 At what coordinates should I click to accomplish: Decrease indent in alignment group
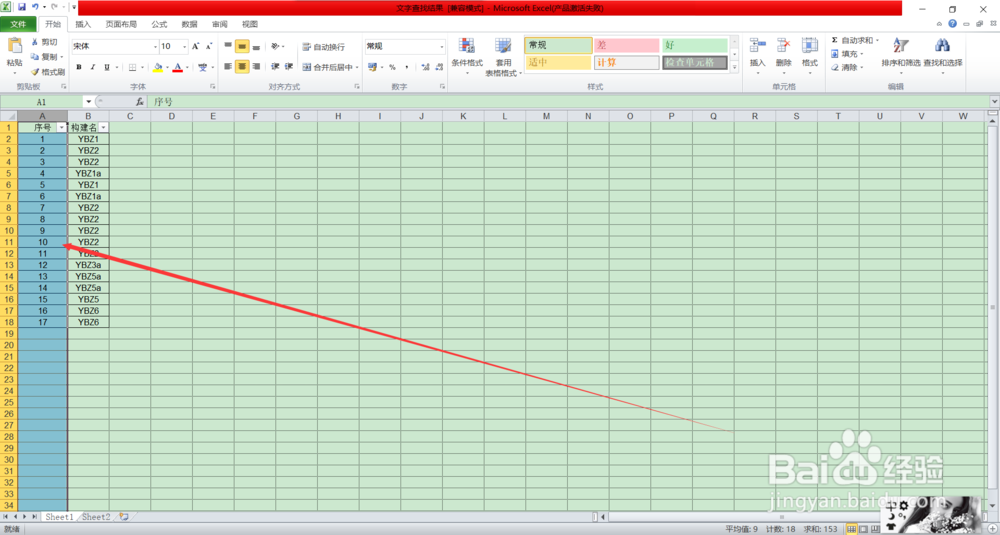(275, 66)
